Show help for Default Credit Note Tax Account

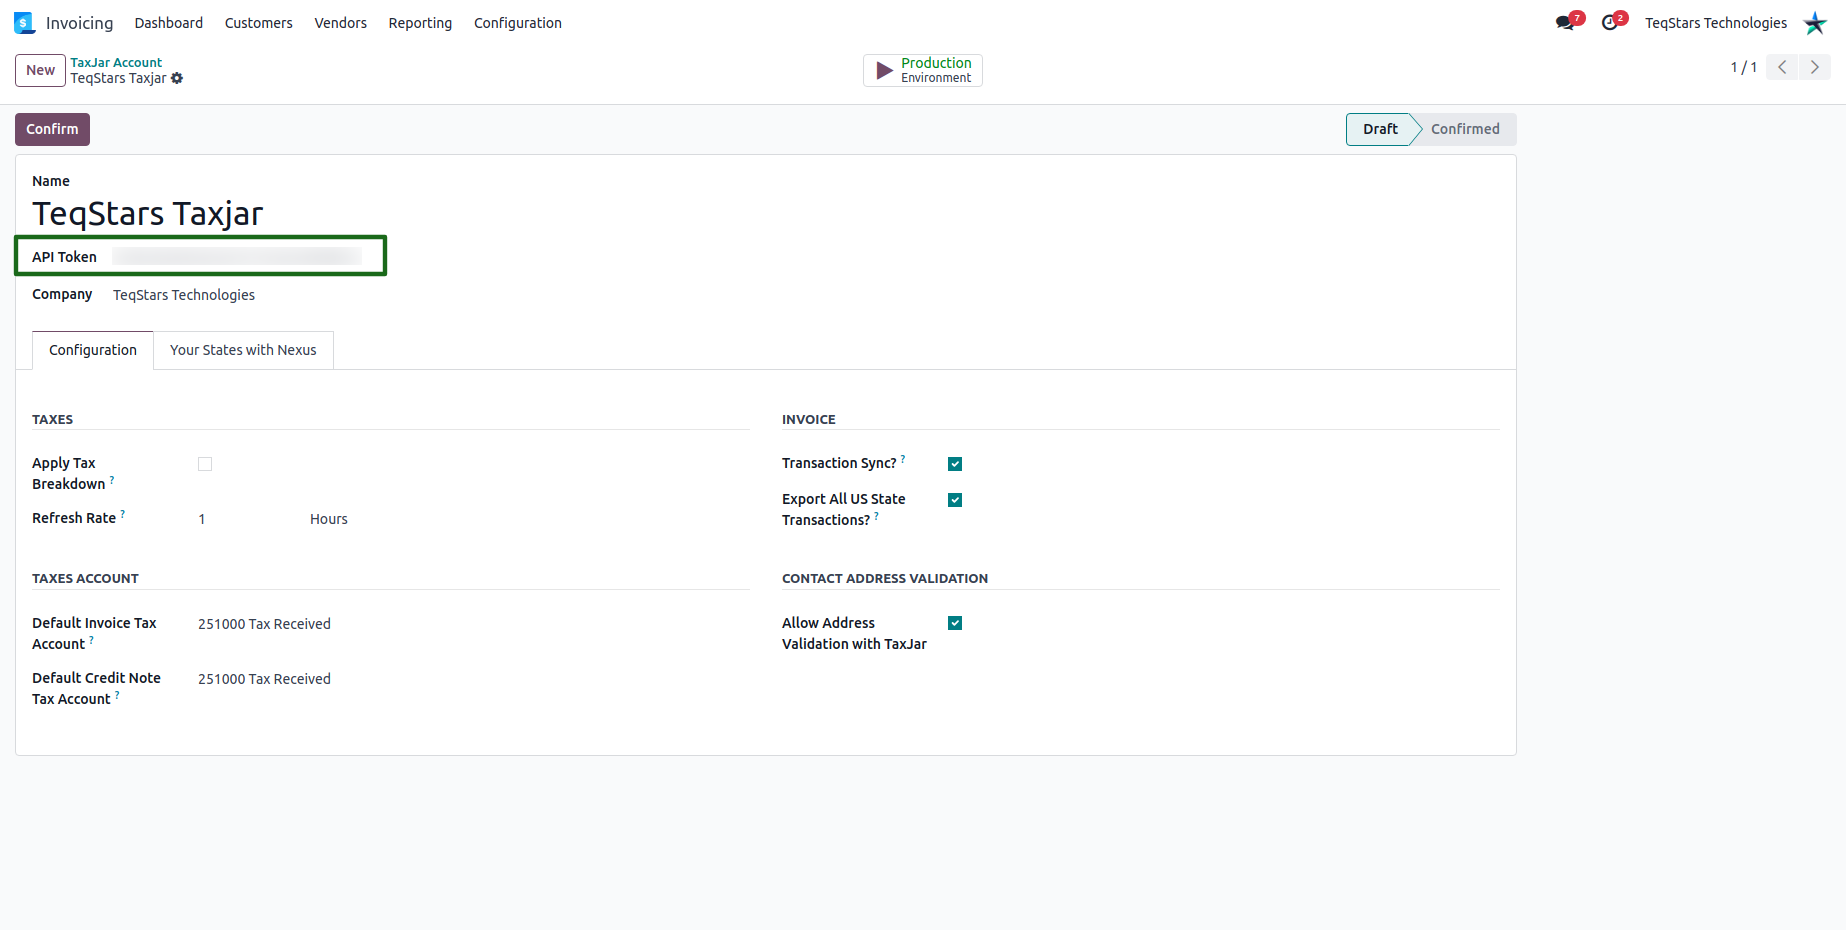coord(117,695)
